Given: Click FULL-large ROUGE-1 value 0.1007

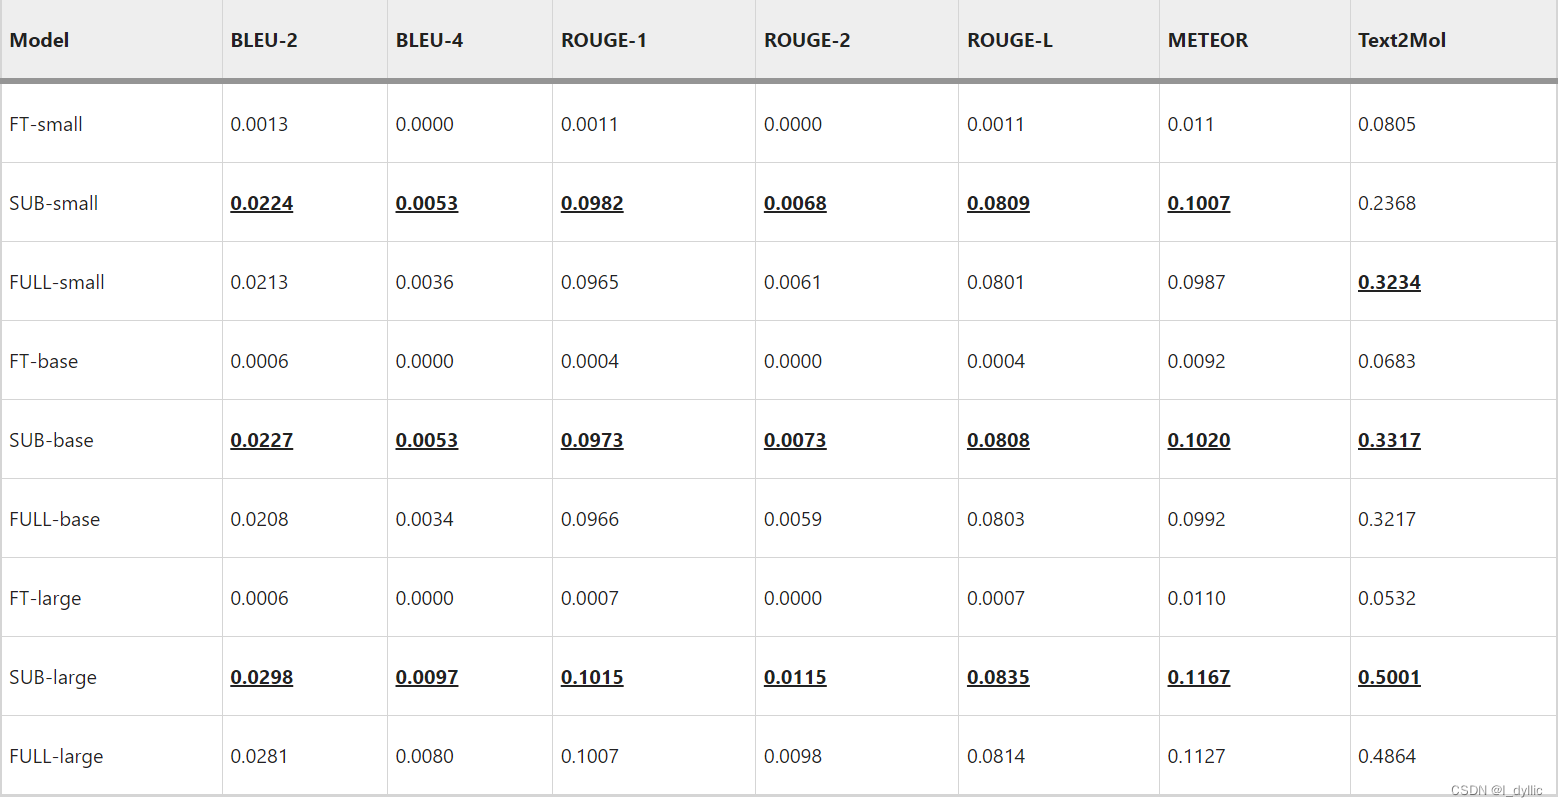Looking at the screenshot, I should pyautogui.click(x=590, y=756).
